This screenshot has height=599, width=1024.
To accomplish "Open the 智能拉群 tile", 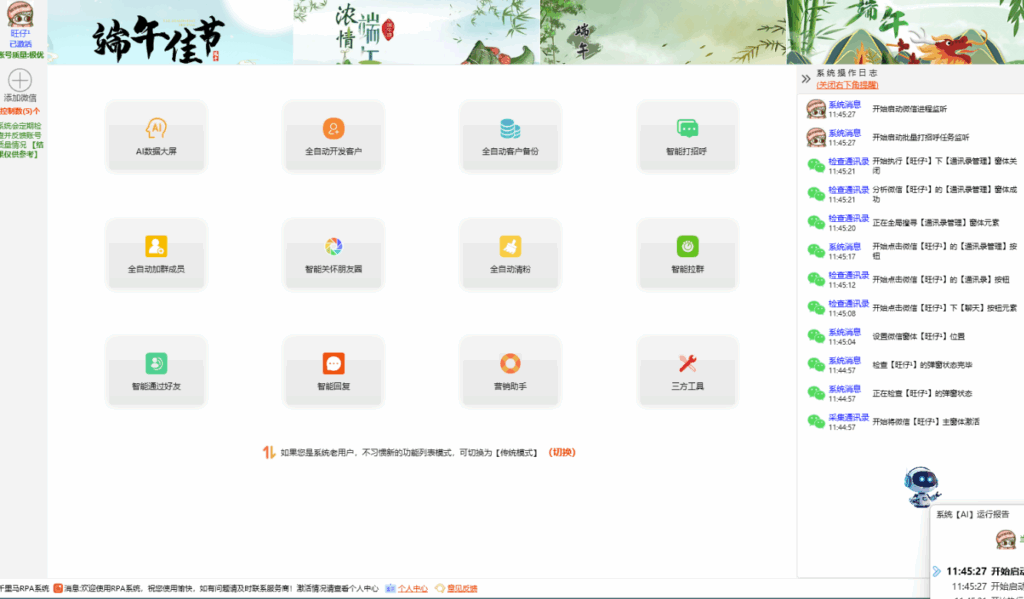I will [x=687, y=254].
